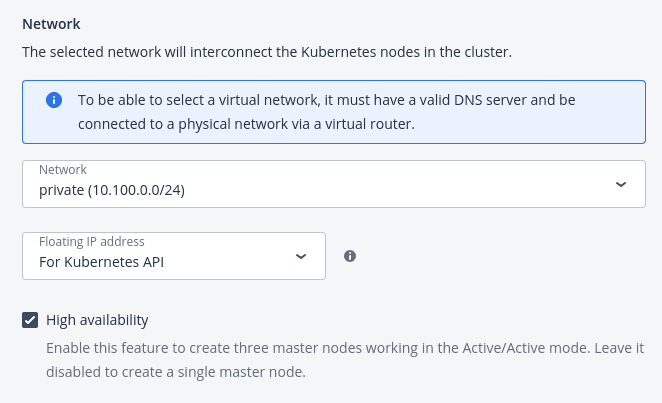This screenshot has height=403, width=662.
Task: Click the text about interconnecting Kubernetes nodes
Action: click(x=267, y=52)
